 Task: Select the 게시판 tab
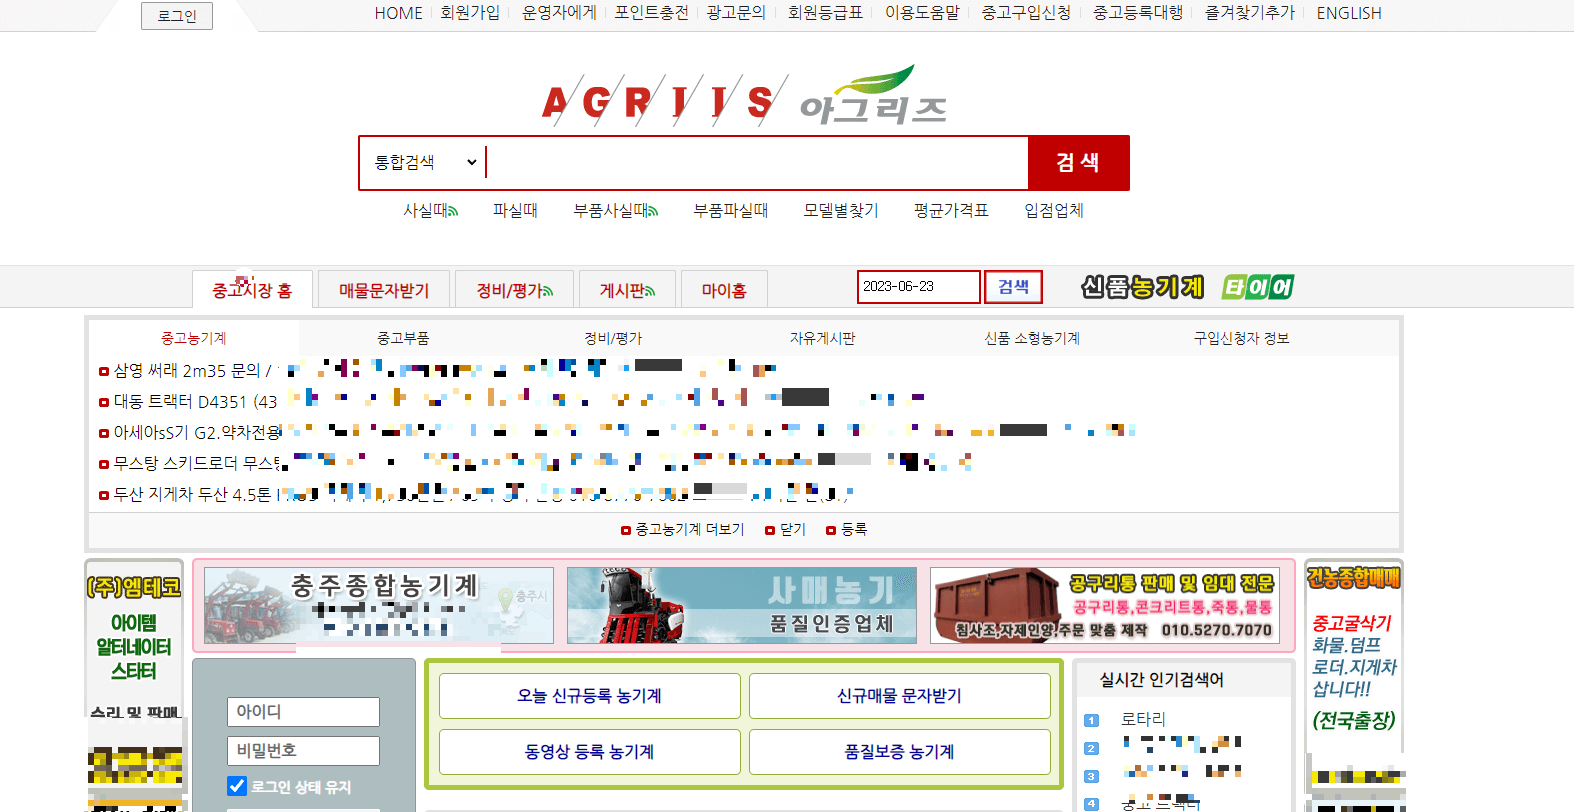(627, 290)
